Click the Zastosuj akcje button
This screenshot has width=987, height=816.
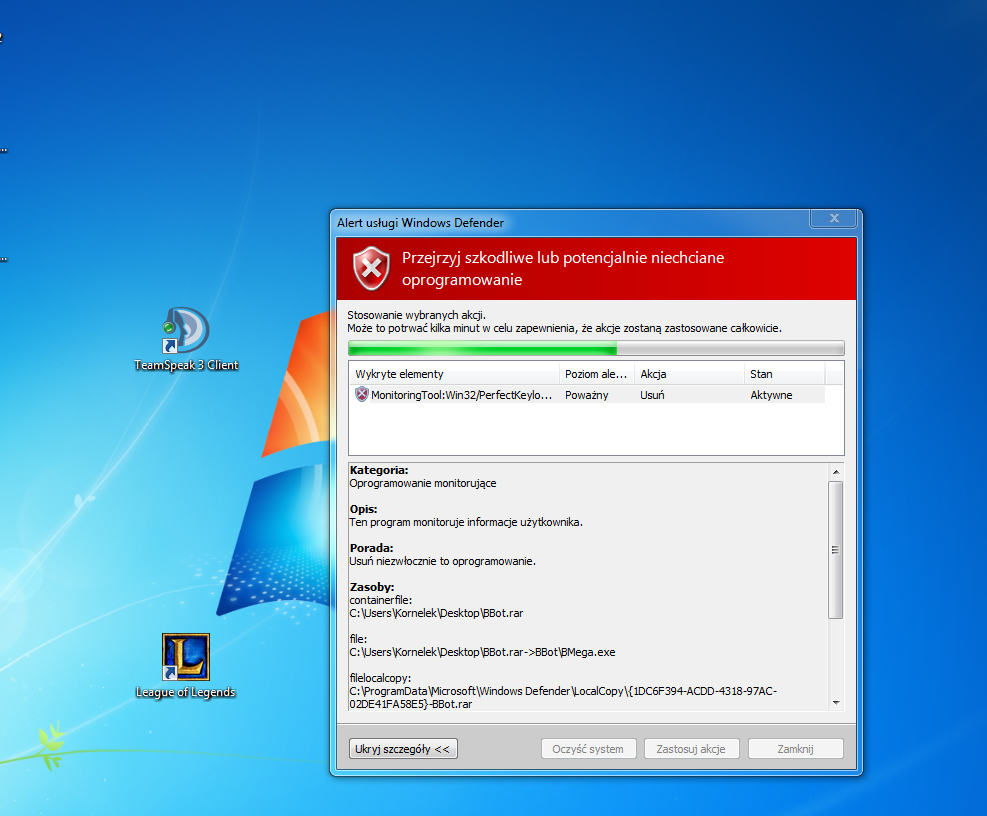[x=691, y=749]
